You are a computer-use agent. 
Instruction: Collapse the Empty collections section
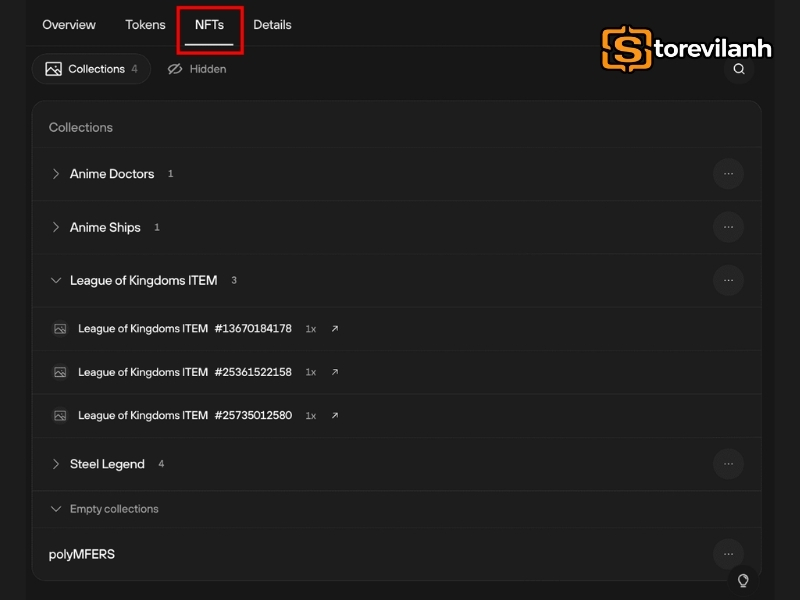pos(56,509)
